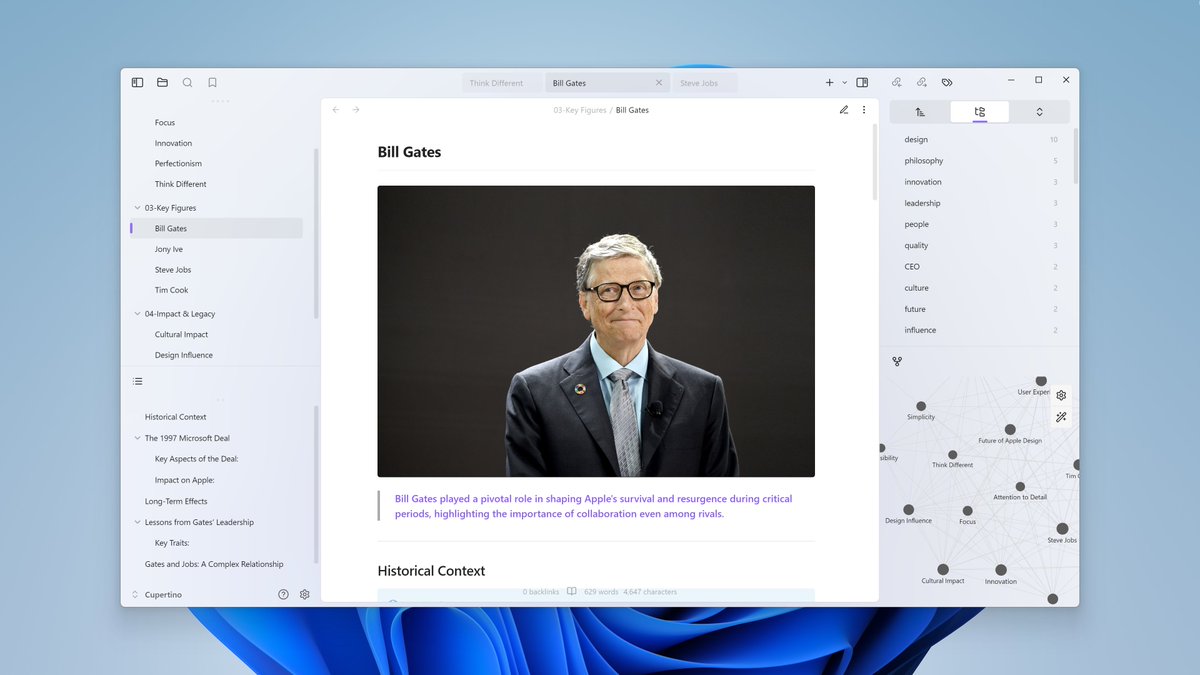Click the graph magic wand icon
1200x675 pixels.
pyautogui.click(x=1061, y=417)
